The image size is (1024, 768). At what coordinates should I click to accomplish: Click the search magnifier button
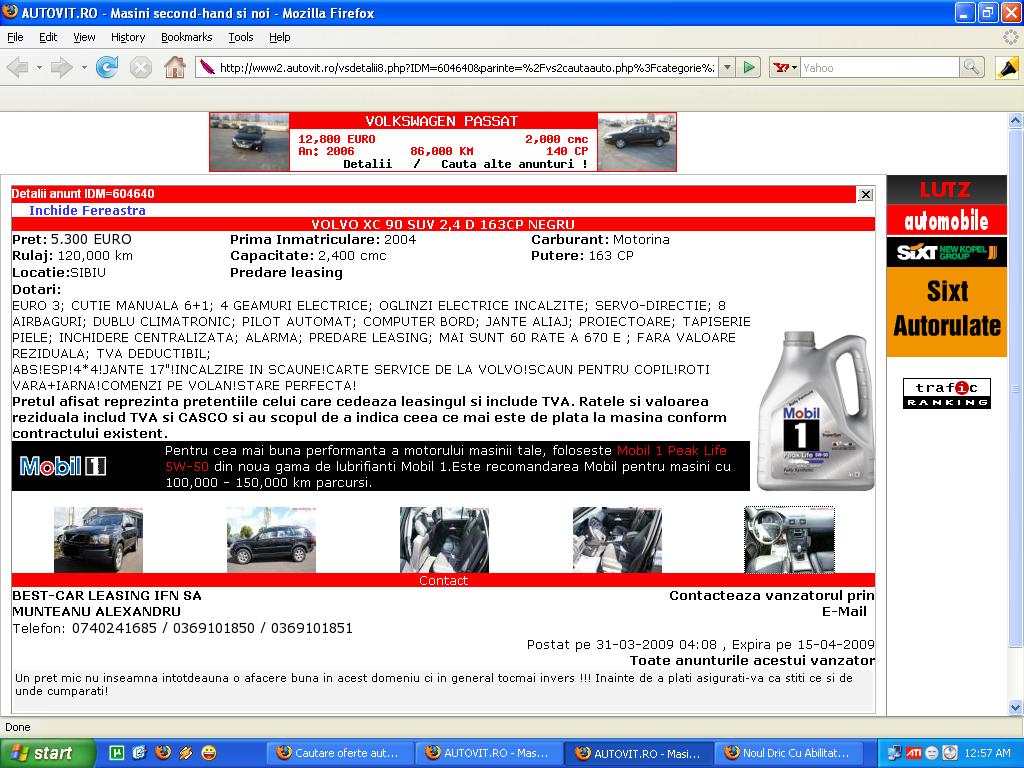[972, 67]
